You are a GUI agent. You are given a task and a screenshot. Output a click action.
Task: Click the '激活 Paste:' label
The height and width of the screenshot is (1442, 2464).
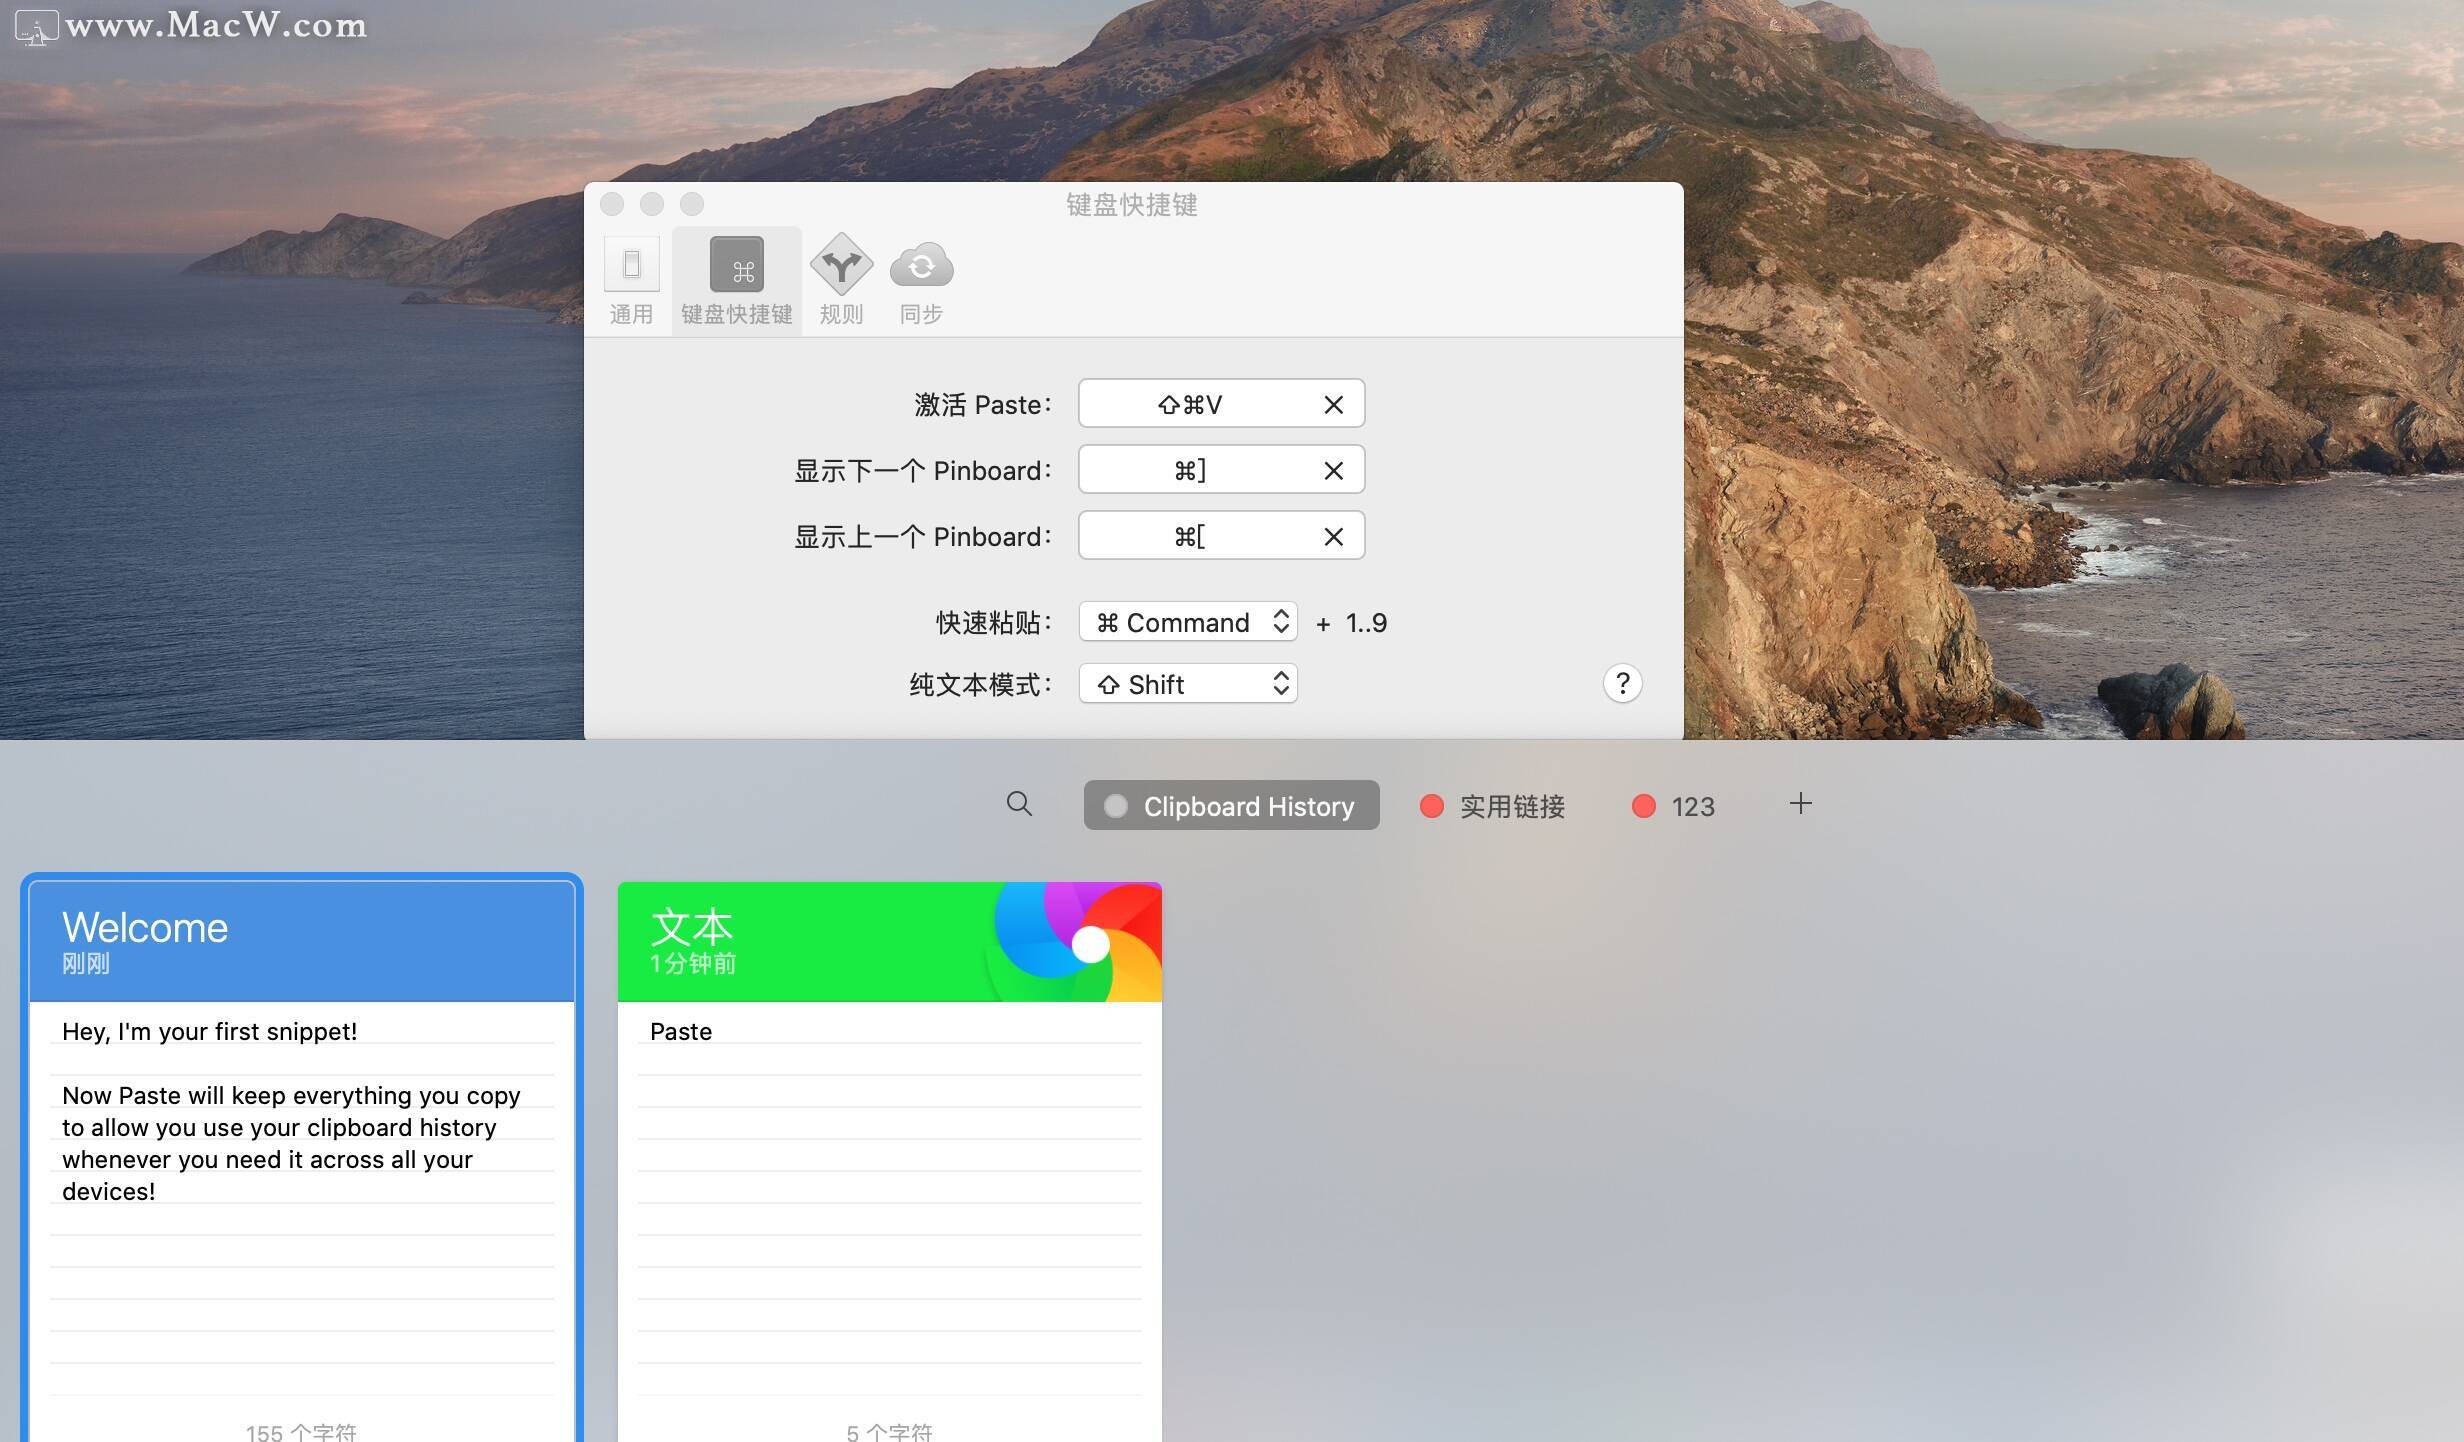[983, 404]
